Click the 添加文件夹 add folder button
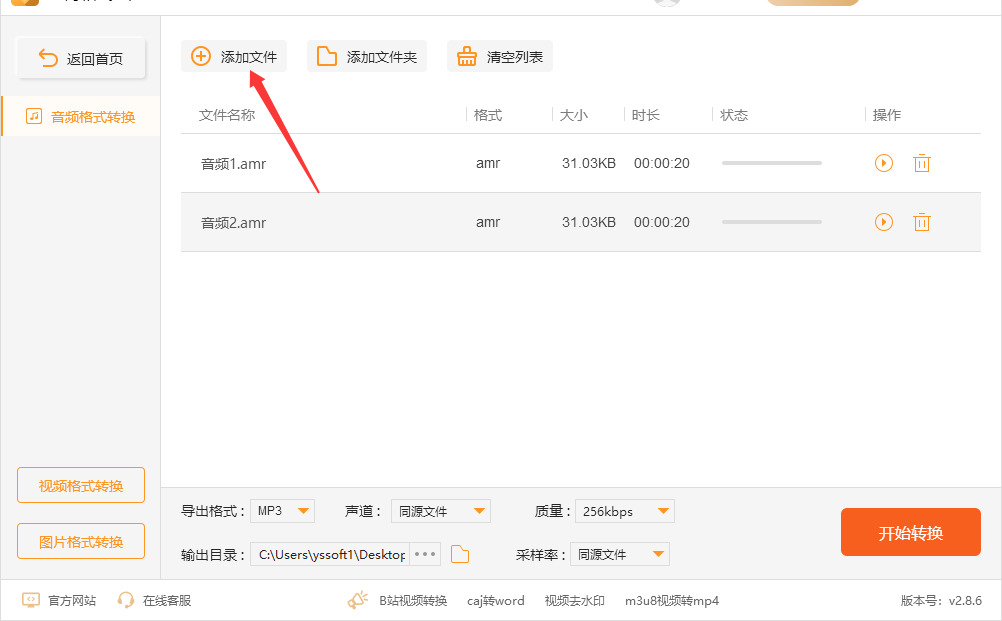1002x621 pixels. click(367, 56)
